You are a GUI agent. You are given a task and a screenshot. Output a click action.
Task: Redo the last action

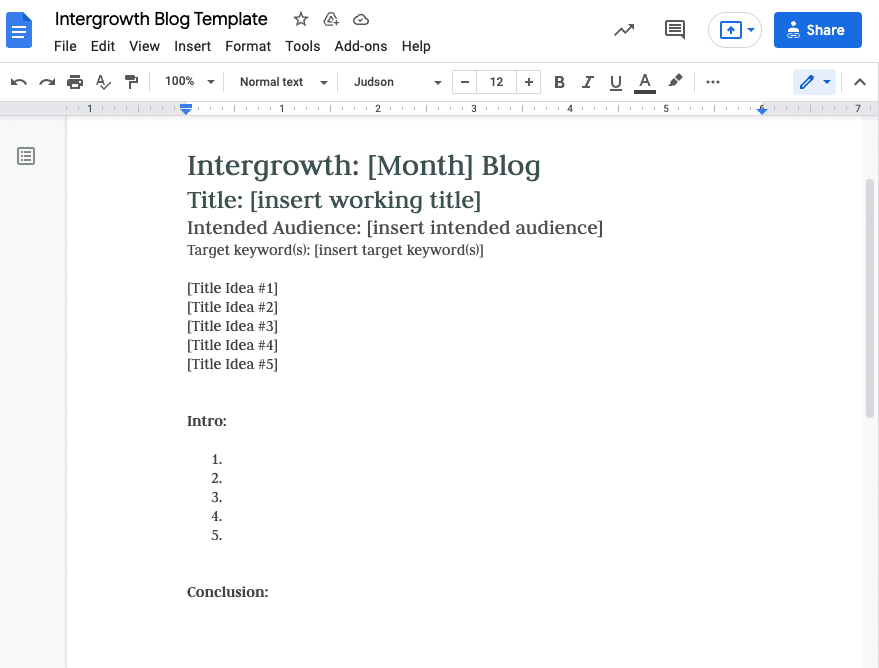(x=46, y=82)
